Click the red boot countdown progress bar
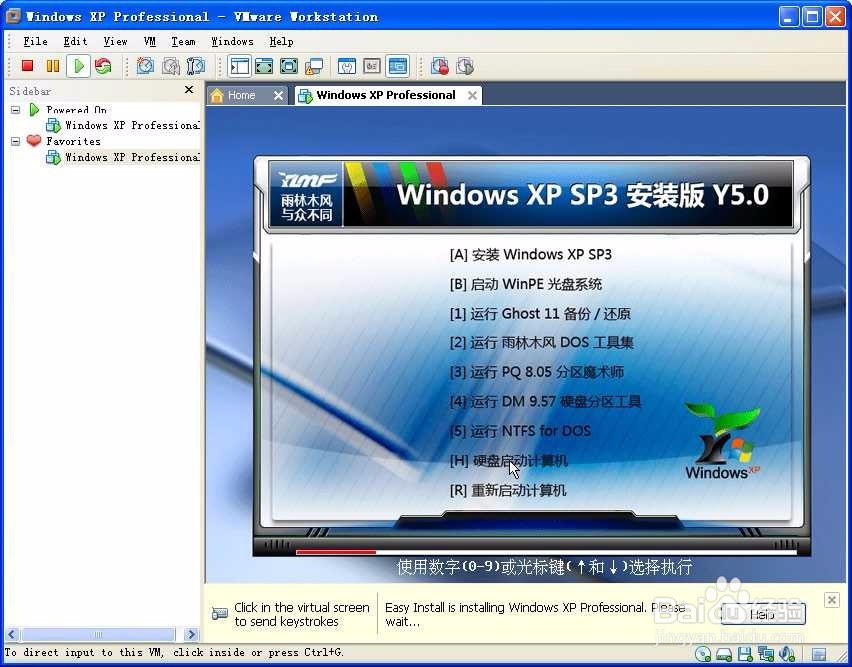The height and width of the screenshot is (667, 852). click(x=336, y=552)
